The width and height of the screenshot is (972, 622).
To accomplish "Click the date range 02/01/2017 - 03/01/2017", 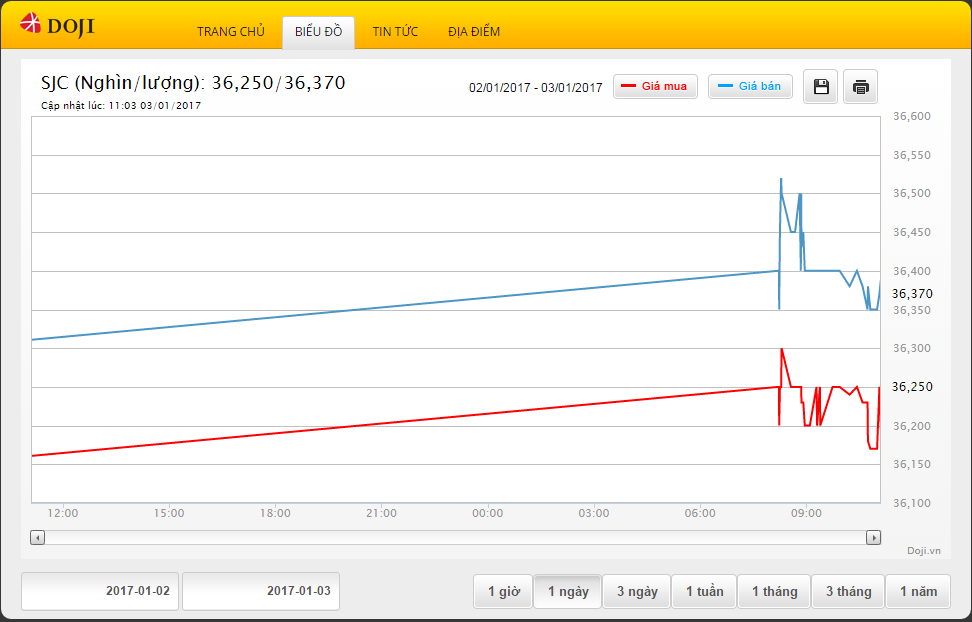I will [536, 87].
